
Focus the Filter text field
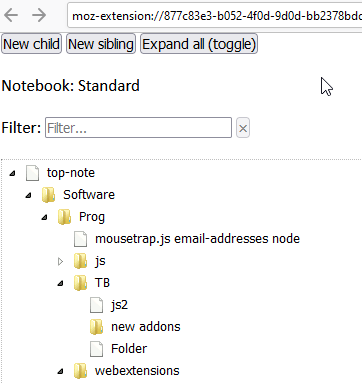[x=138, y=128]
